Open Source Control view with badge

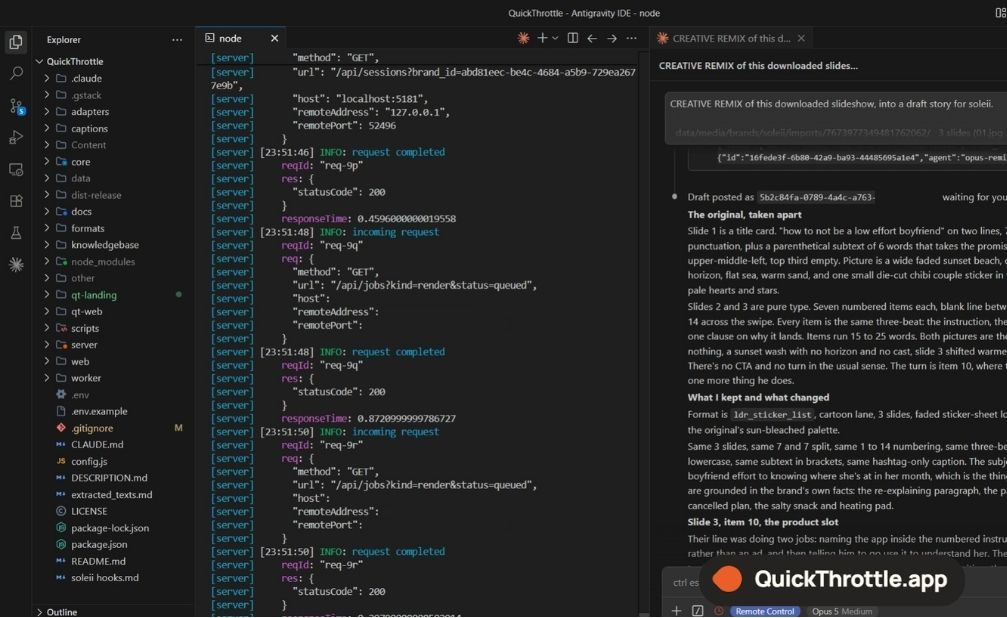17,106
